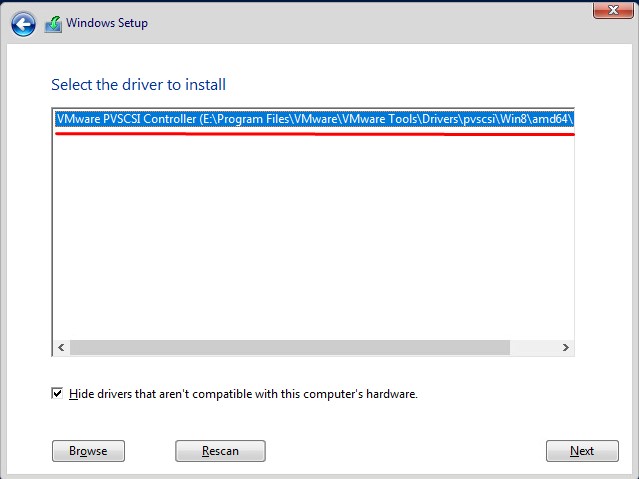Image resolution: width=639 pixels, height=479 pixels.
Task: Select the VMware PVSCSI Controller driver entry
Action: click(314, 119)
